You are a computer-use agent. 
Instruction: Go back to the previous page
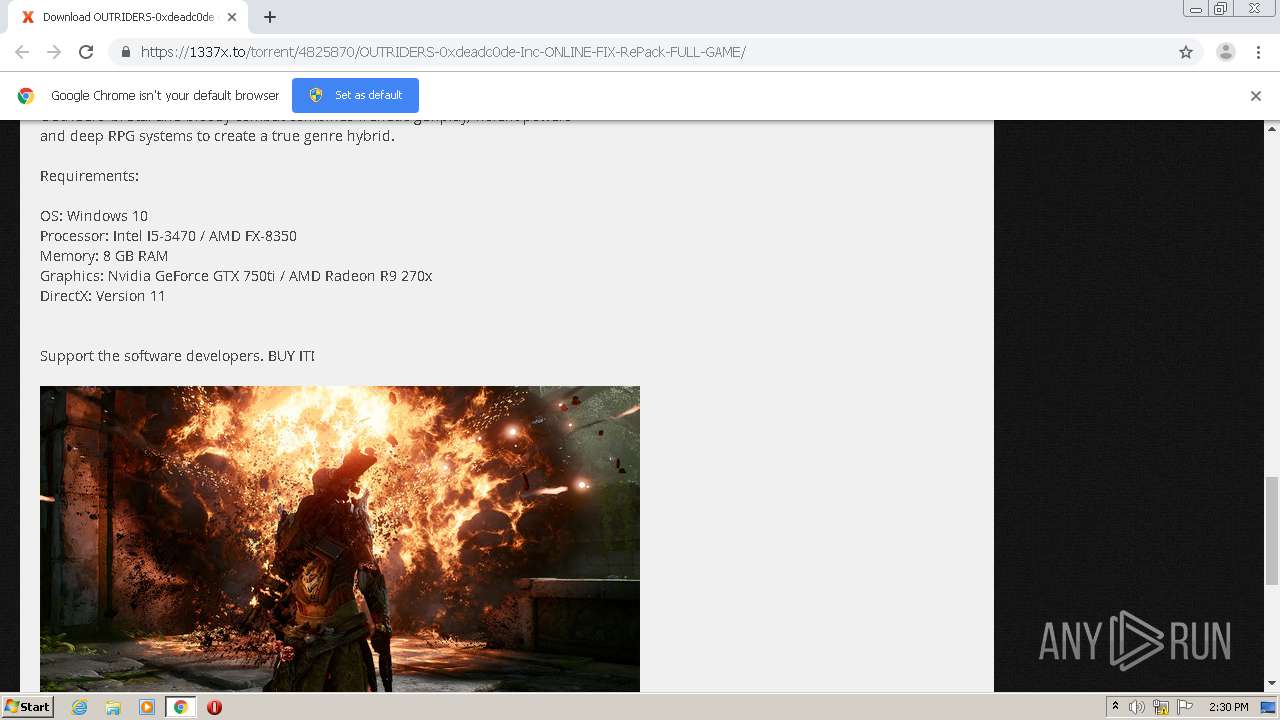point(22,52)
